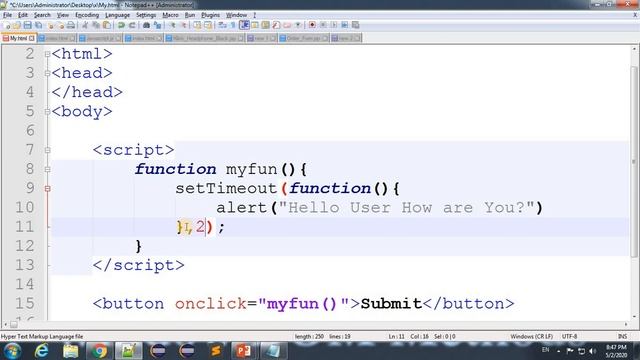The width and height of the screenshot is (640, 360).
Task: Click the Close All toolbar icon
Action: coord(60,25)
